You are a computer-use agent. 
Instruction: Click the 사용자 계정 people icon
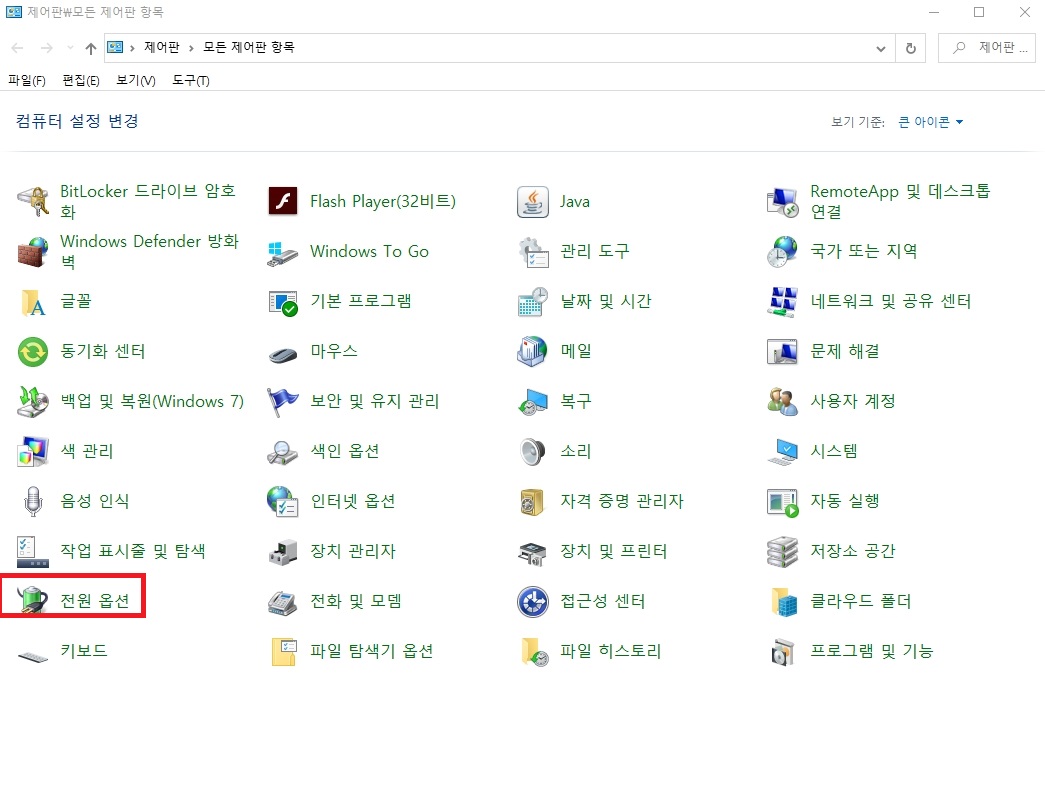pos(782,401)
